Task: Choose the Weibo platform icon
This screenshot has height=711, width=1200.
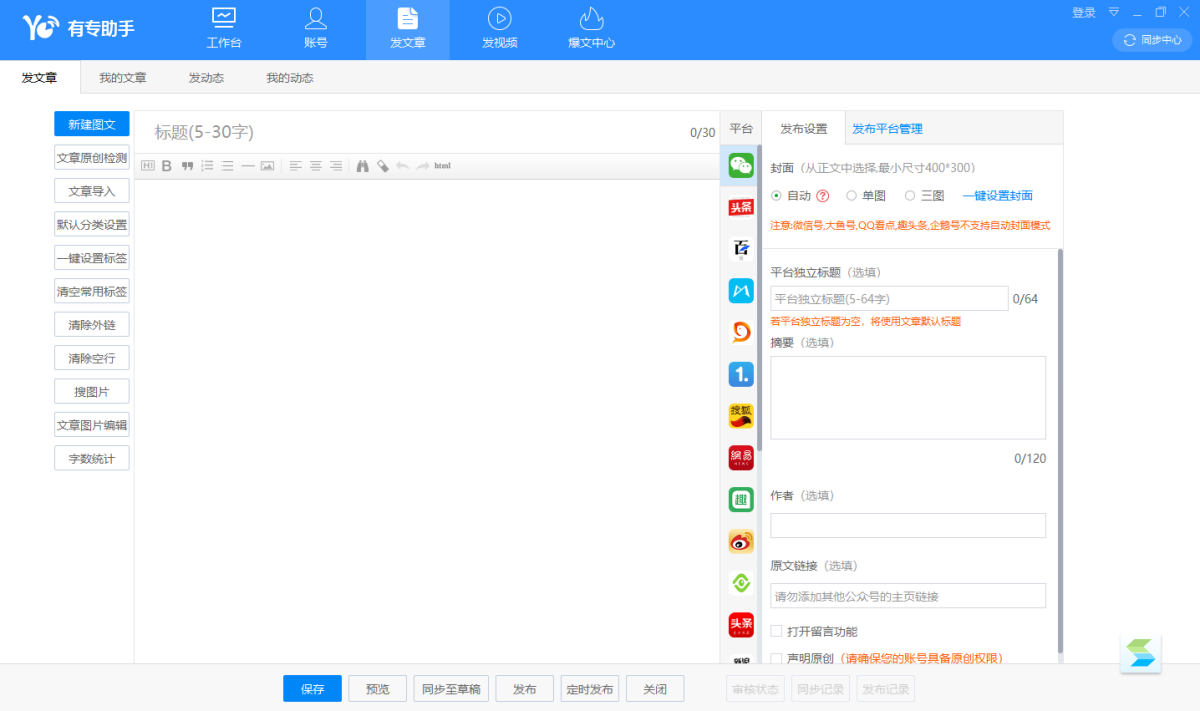Action: pos(741,541)
